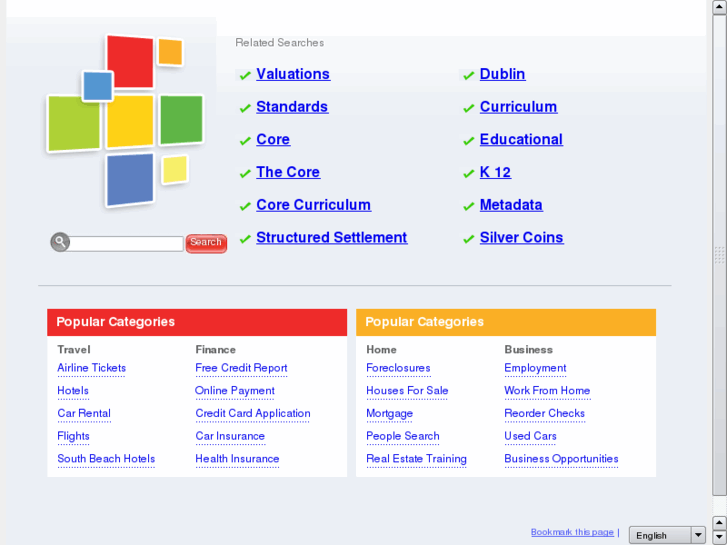The height and width of the screenshot is (545, 727).
Task: Click the Finance category heading
Action: tap(216, 350)
